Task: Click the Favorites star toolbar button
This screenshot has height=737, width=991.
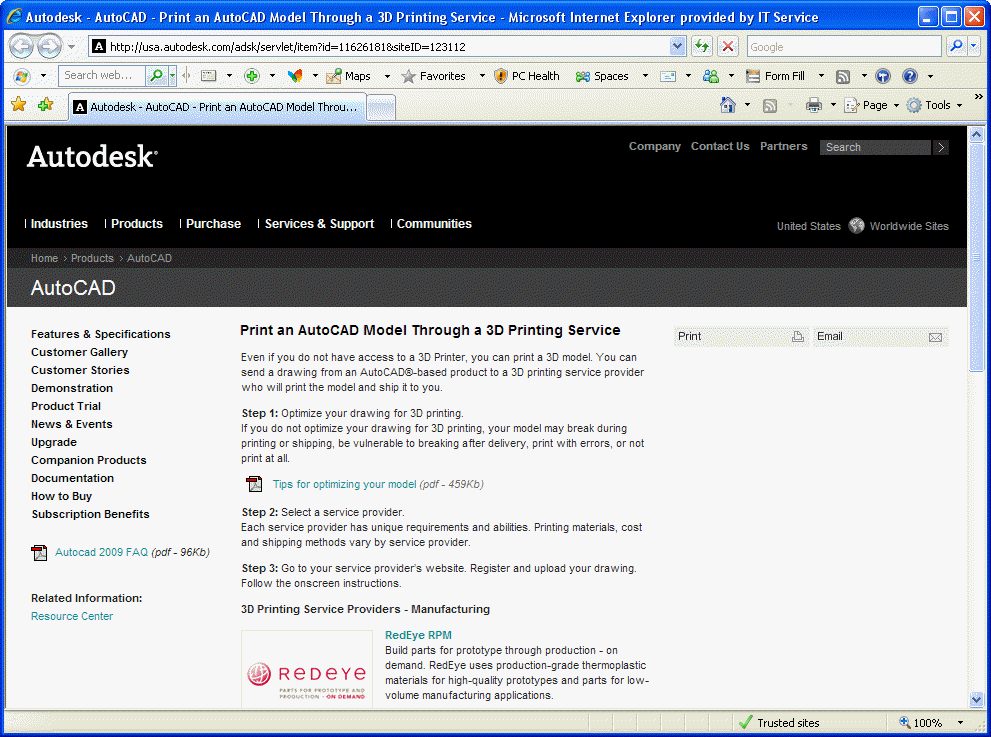Action: (434, 76)
